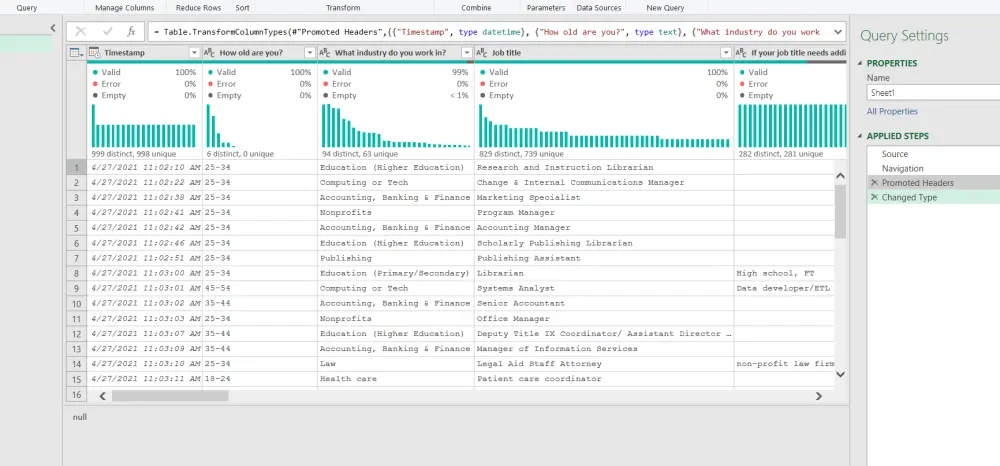Open the What industry column filter dropdown
This screenshot has height=466, width=1000.
pyautogui.click(x=467, y=52)
